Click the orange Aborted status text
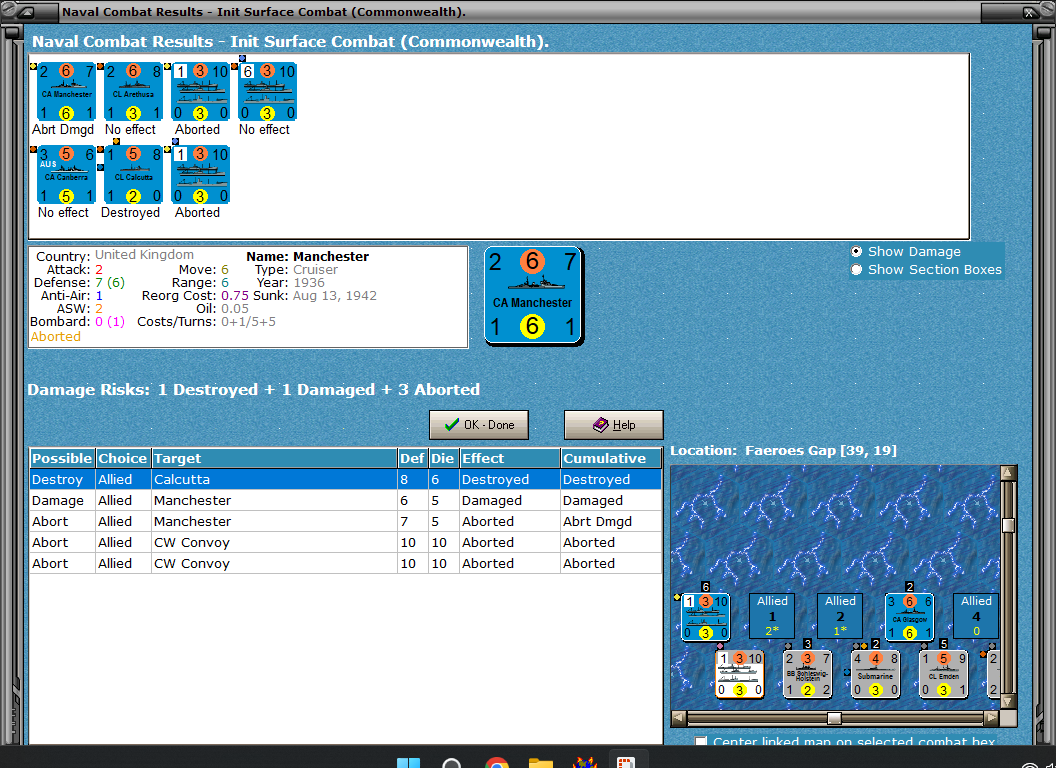 coord(55,337)
